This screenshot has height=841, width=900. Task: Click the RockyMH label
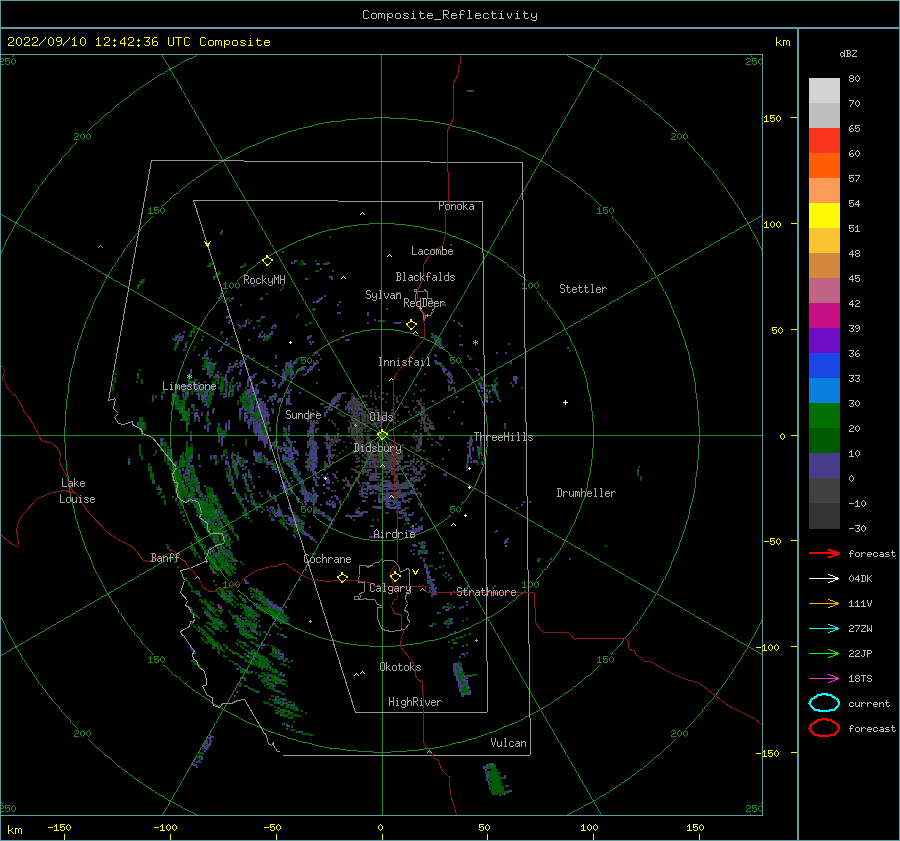coord(264,280)
